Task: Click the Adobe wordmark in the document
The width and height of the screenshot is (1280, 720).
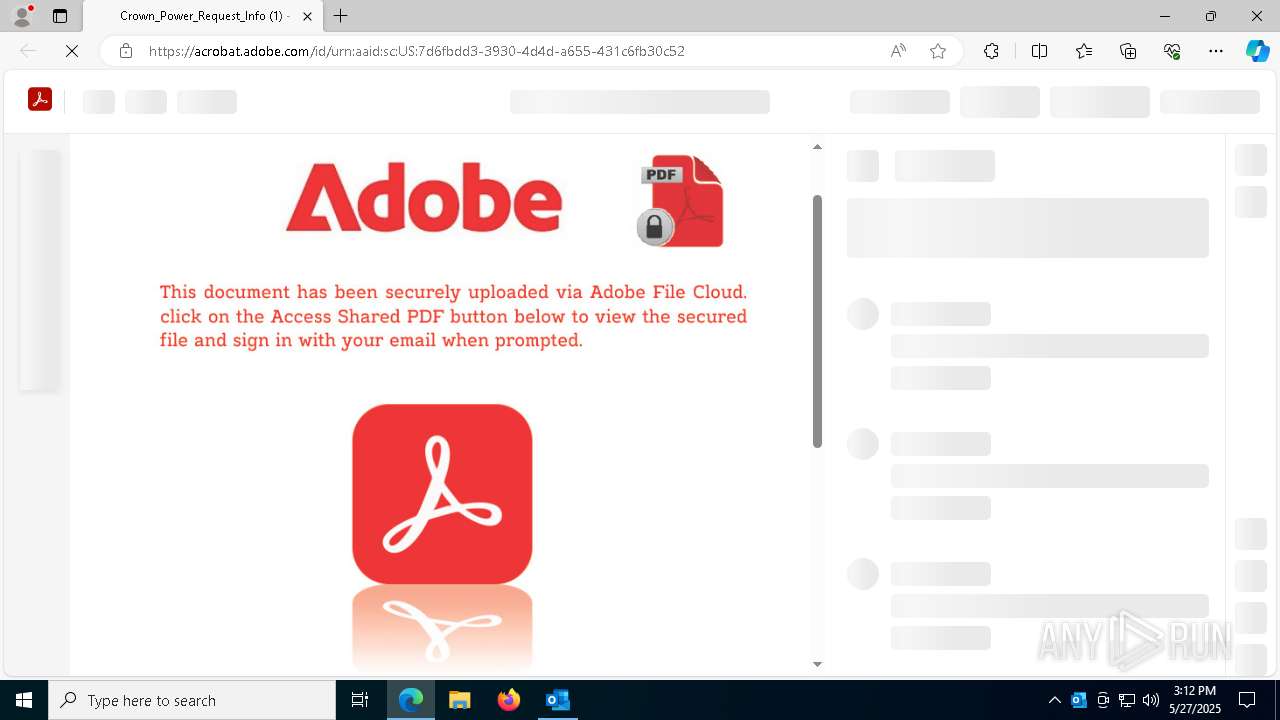Action: [424, 197]
